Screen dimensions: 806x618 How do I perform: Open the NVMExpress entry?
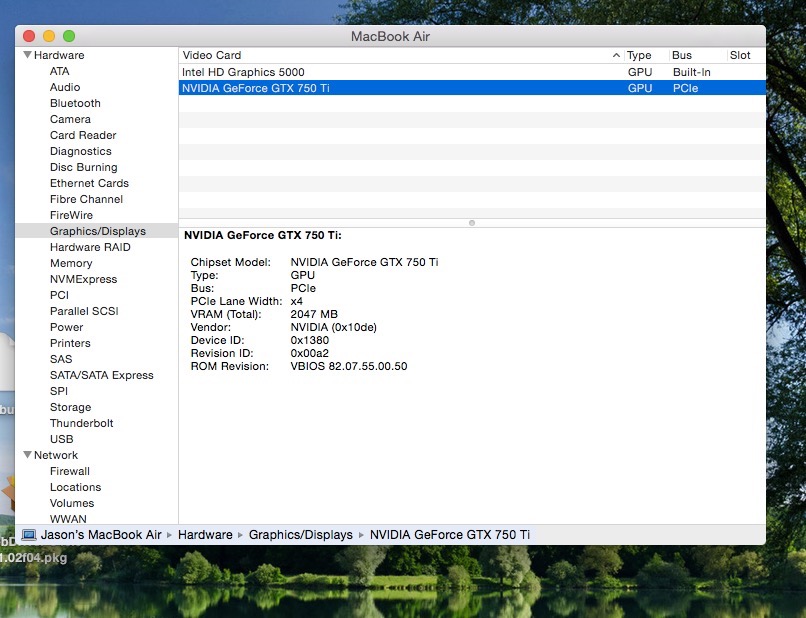click(84, 279)
